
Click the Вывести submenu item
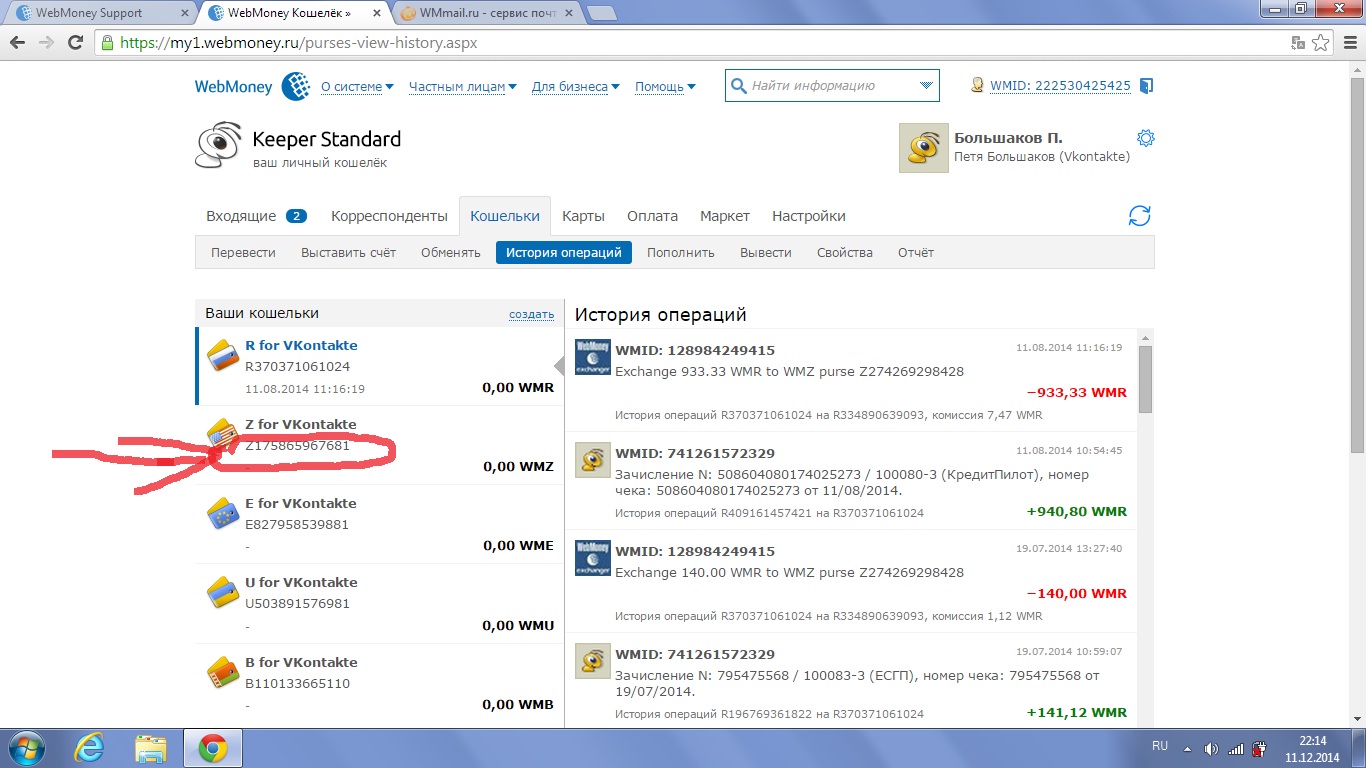point(766,253)
